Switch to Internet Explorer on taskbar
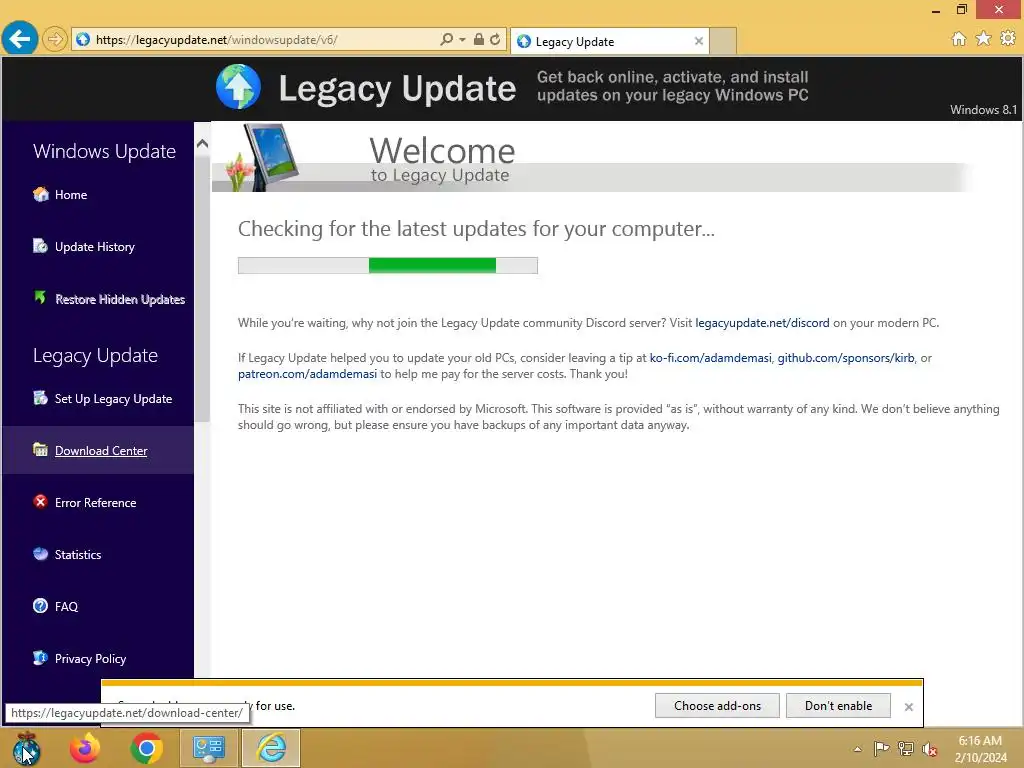1024x768 pixels. (x=271, y=748)
